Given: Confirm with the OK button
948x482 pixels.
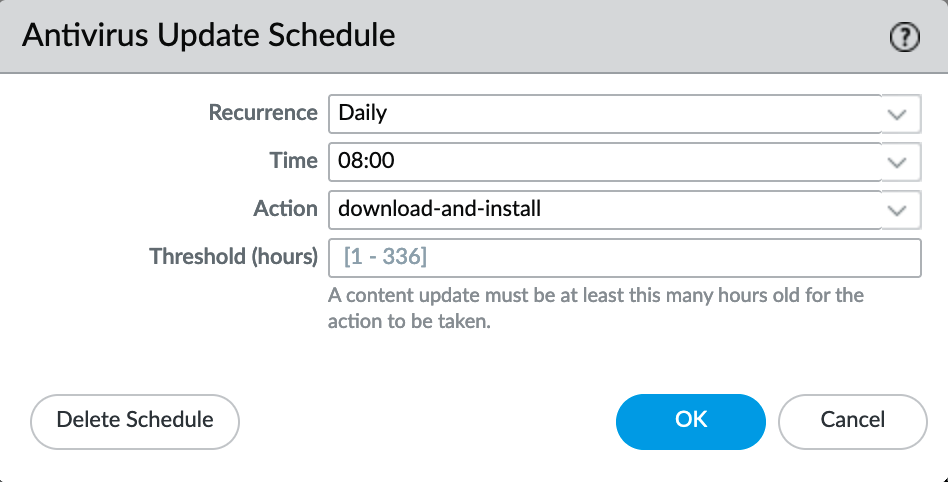Looking at the screenshot, I should click(x=691, y=420).
